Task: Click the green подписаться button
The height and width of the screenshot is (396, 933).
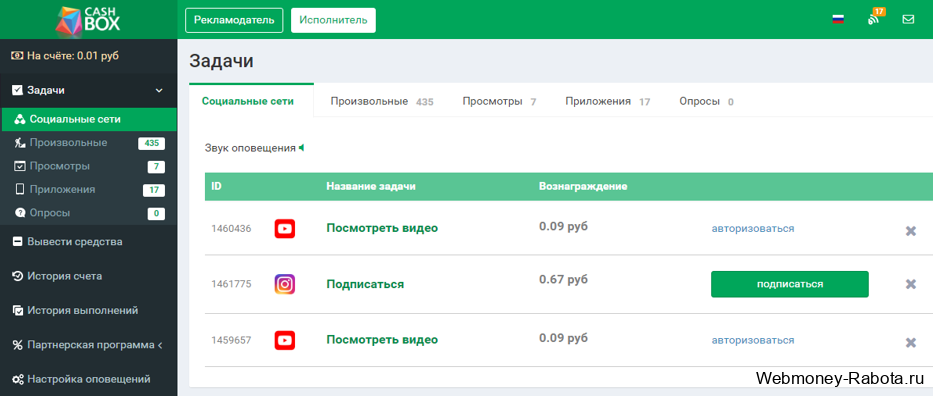Action: [x=790, y=284]
